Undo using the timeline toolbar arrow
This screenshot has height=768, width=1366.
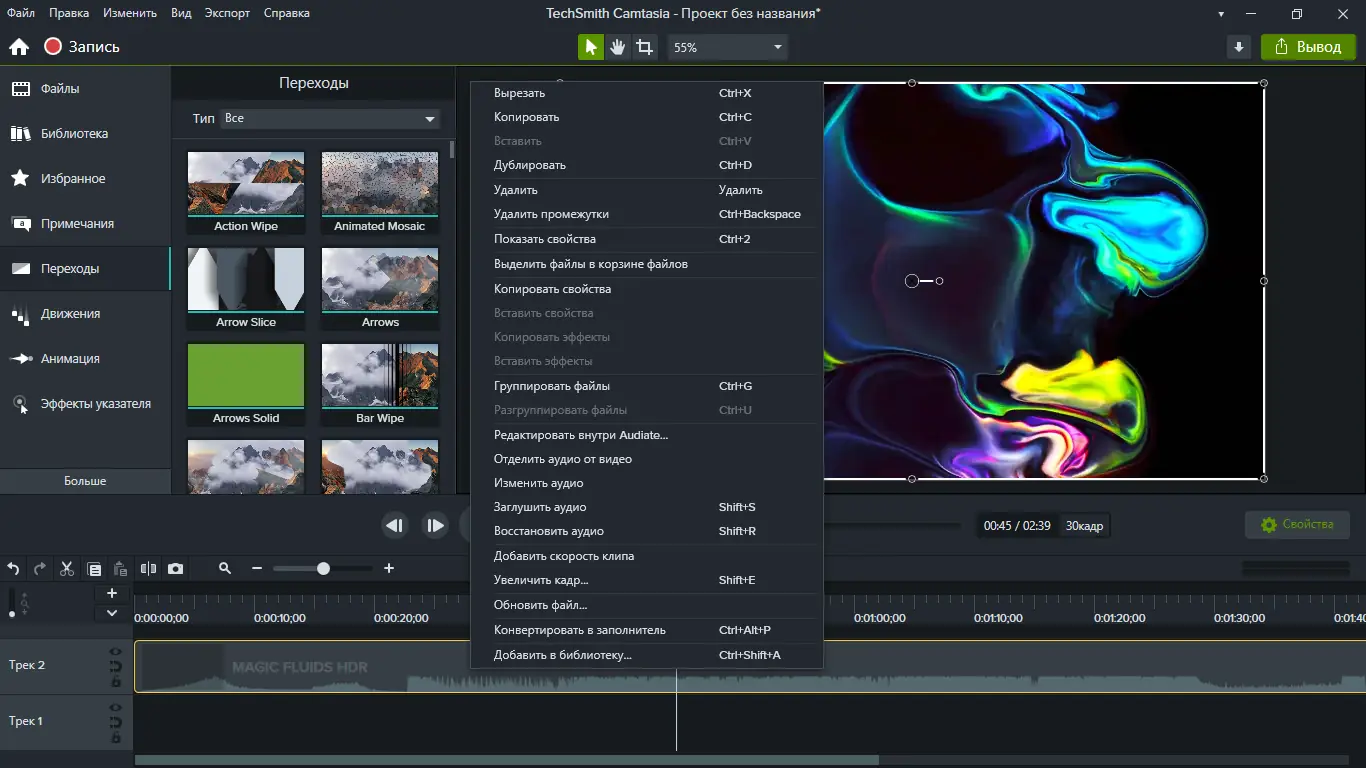pyautogui.click(x=13, y=569)
